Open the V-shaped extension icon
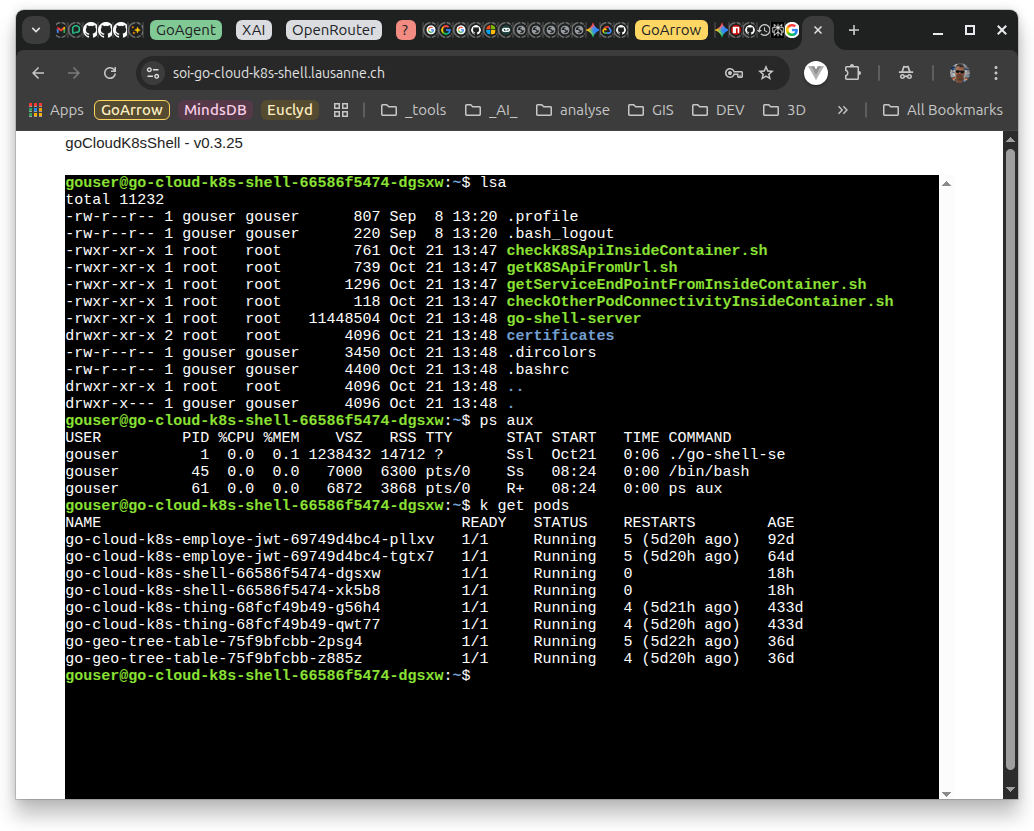The width and height of the screenshot is (1034, 831). (x=816, y=73)
